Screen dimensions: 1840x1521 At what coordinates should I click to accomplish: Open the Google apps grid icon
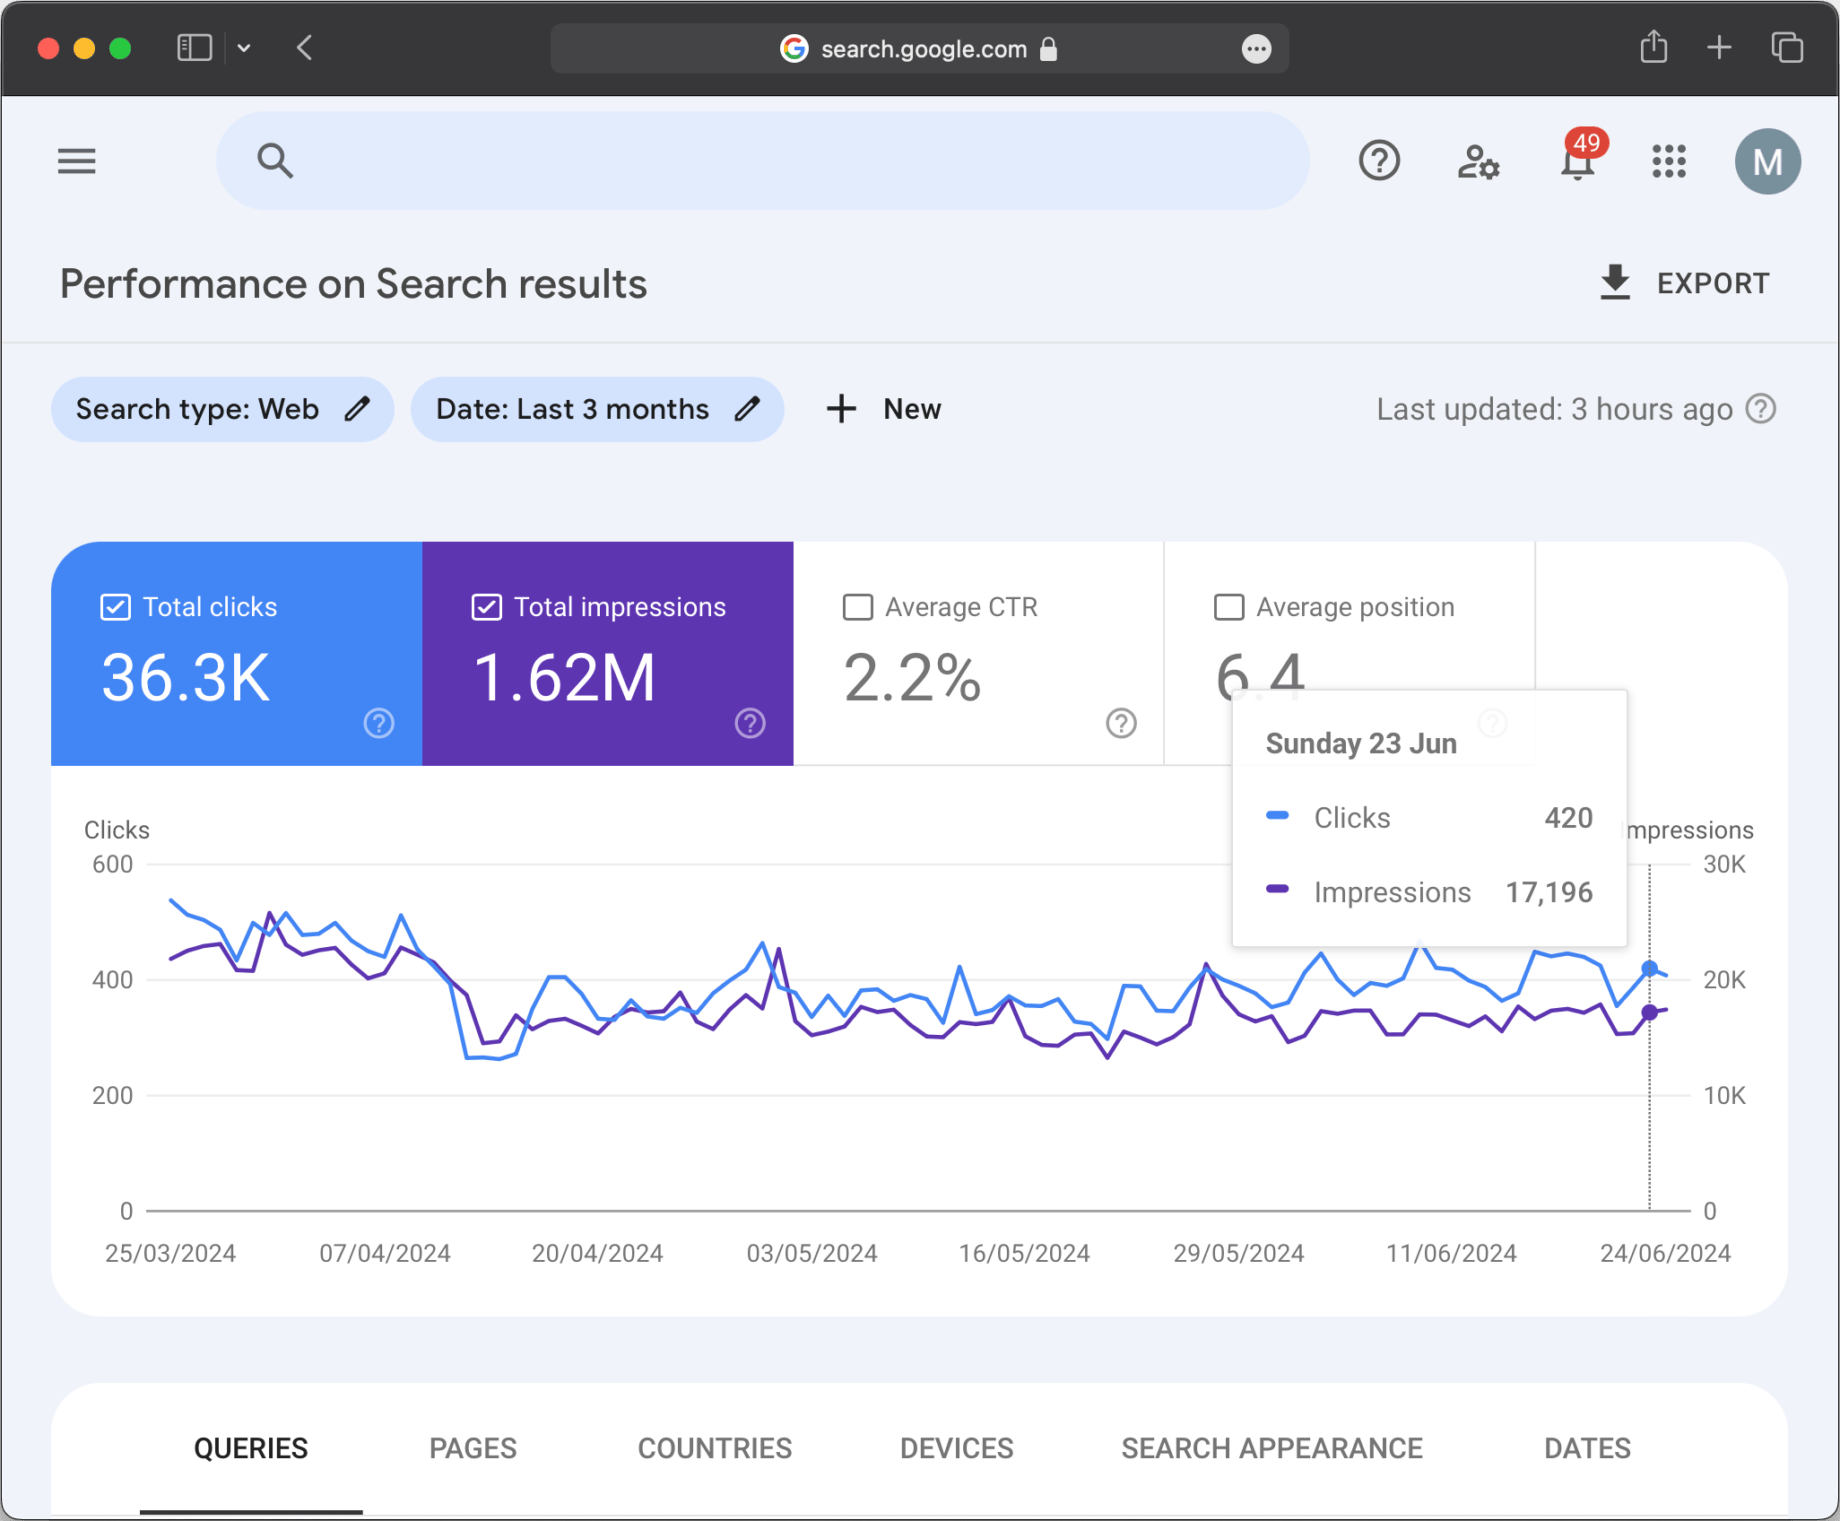coord(1668,161)
